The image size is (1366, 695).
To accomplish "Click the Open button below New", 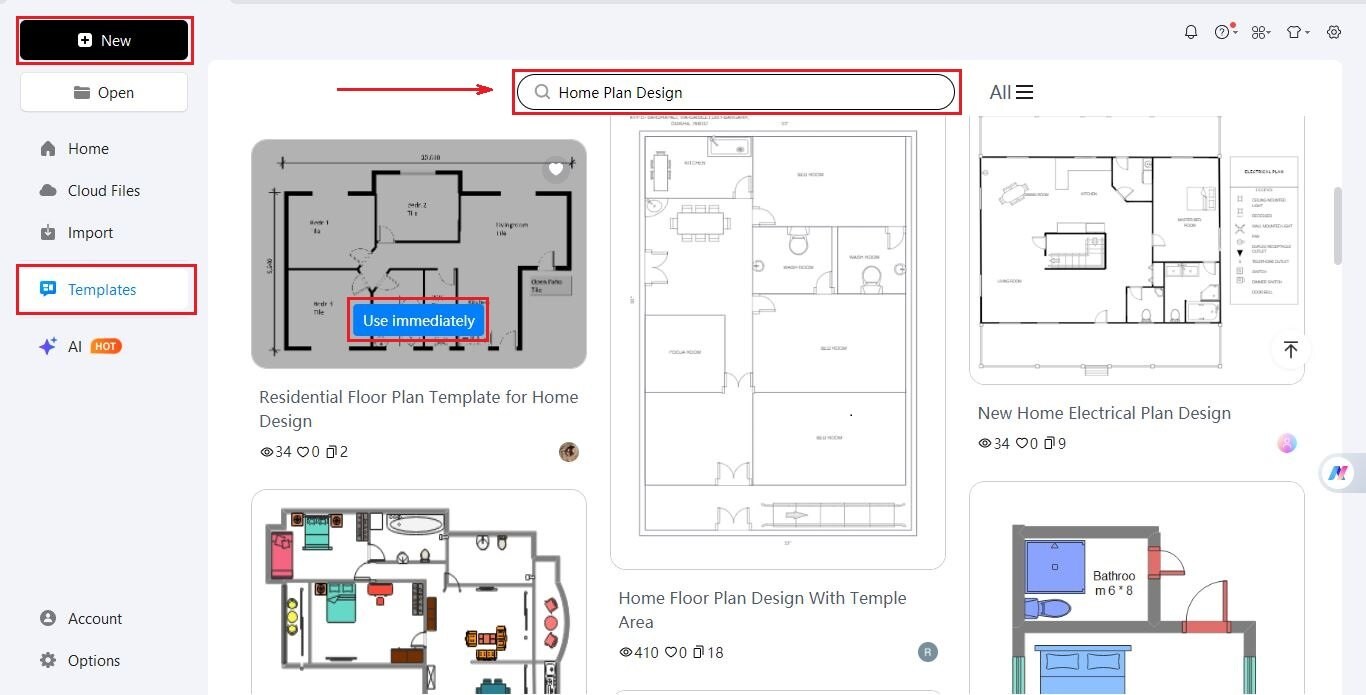I will 103,91.
